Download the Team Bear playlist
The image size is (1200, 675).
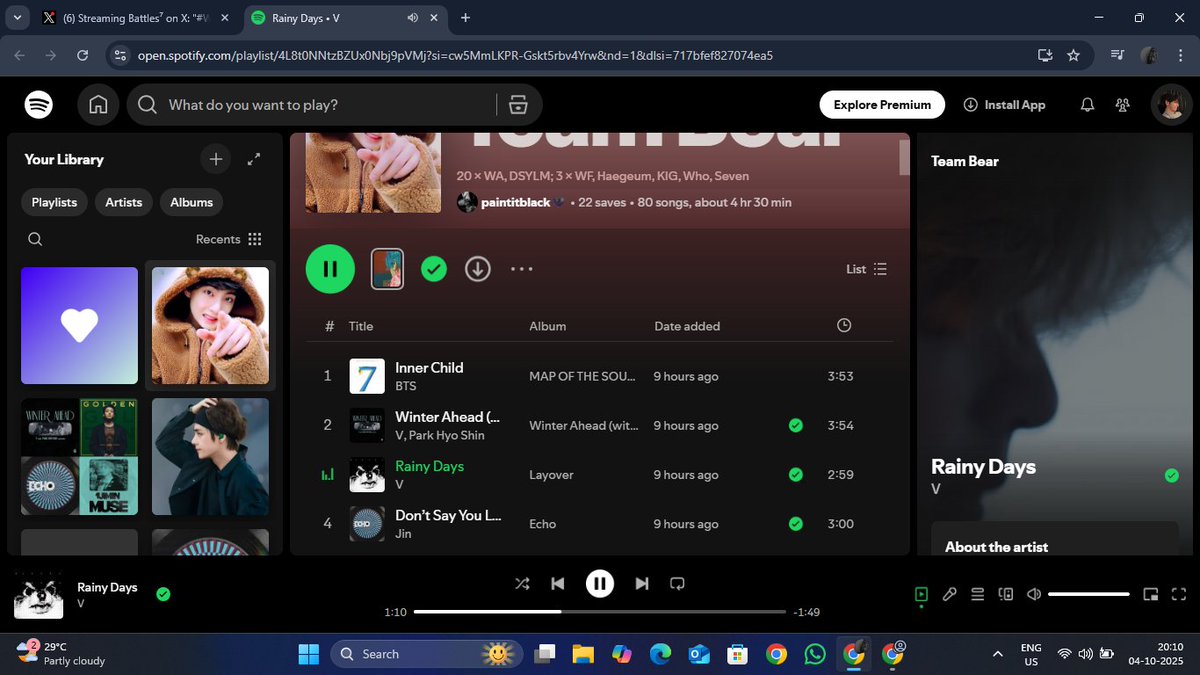pos(478,268)
